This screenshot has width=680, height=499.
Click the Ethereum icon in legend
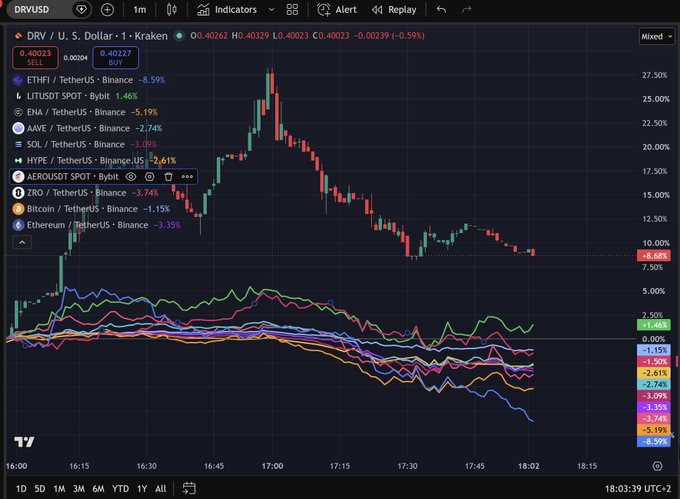(x=18, y=225)
